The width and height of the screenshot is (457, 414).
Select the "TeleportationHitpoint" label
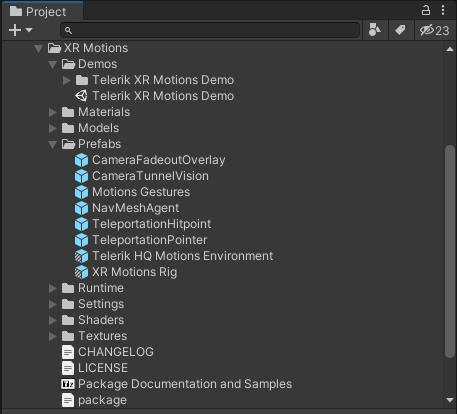[x=152, y=224]
